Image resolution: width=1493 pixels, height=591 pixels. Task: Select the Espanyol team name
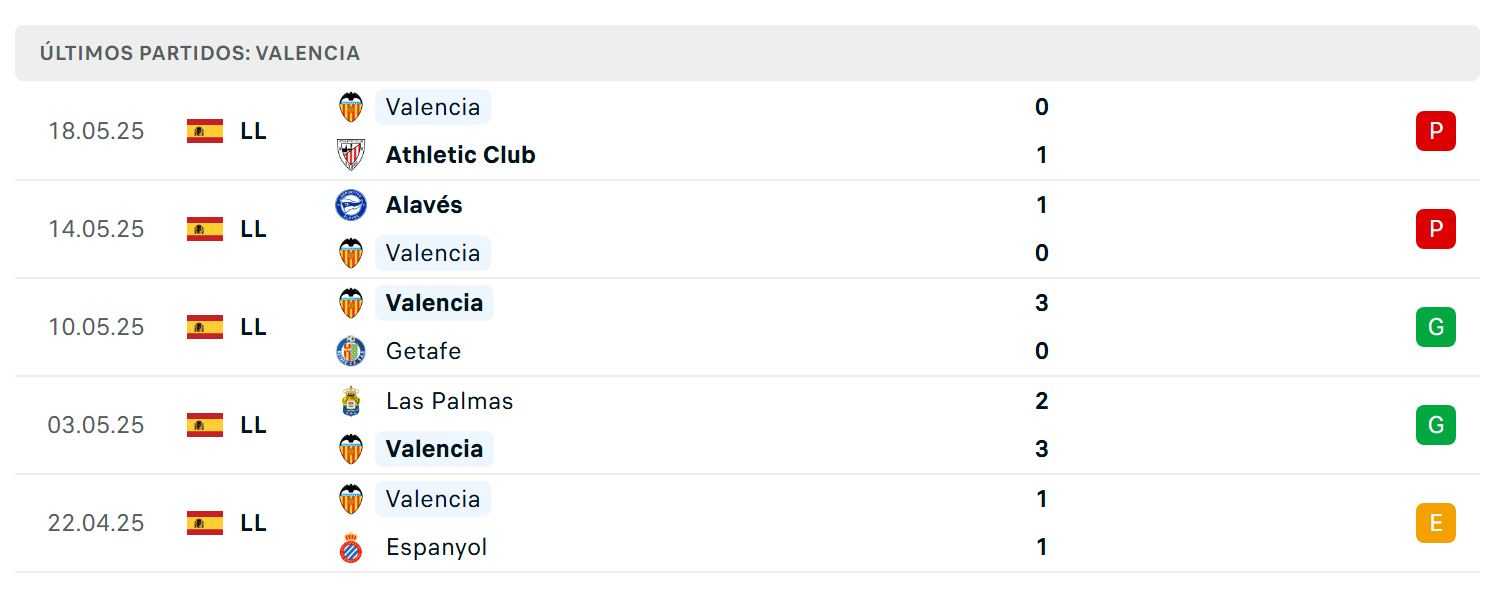436,547
